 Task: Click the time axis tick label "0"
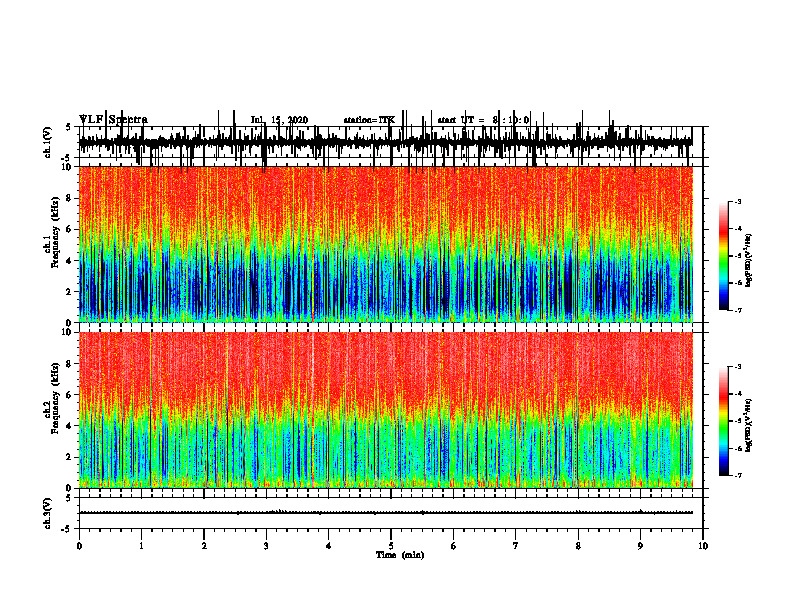[x=79, y=546]
